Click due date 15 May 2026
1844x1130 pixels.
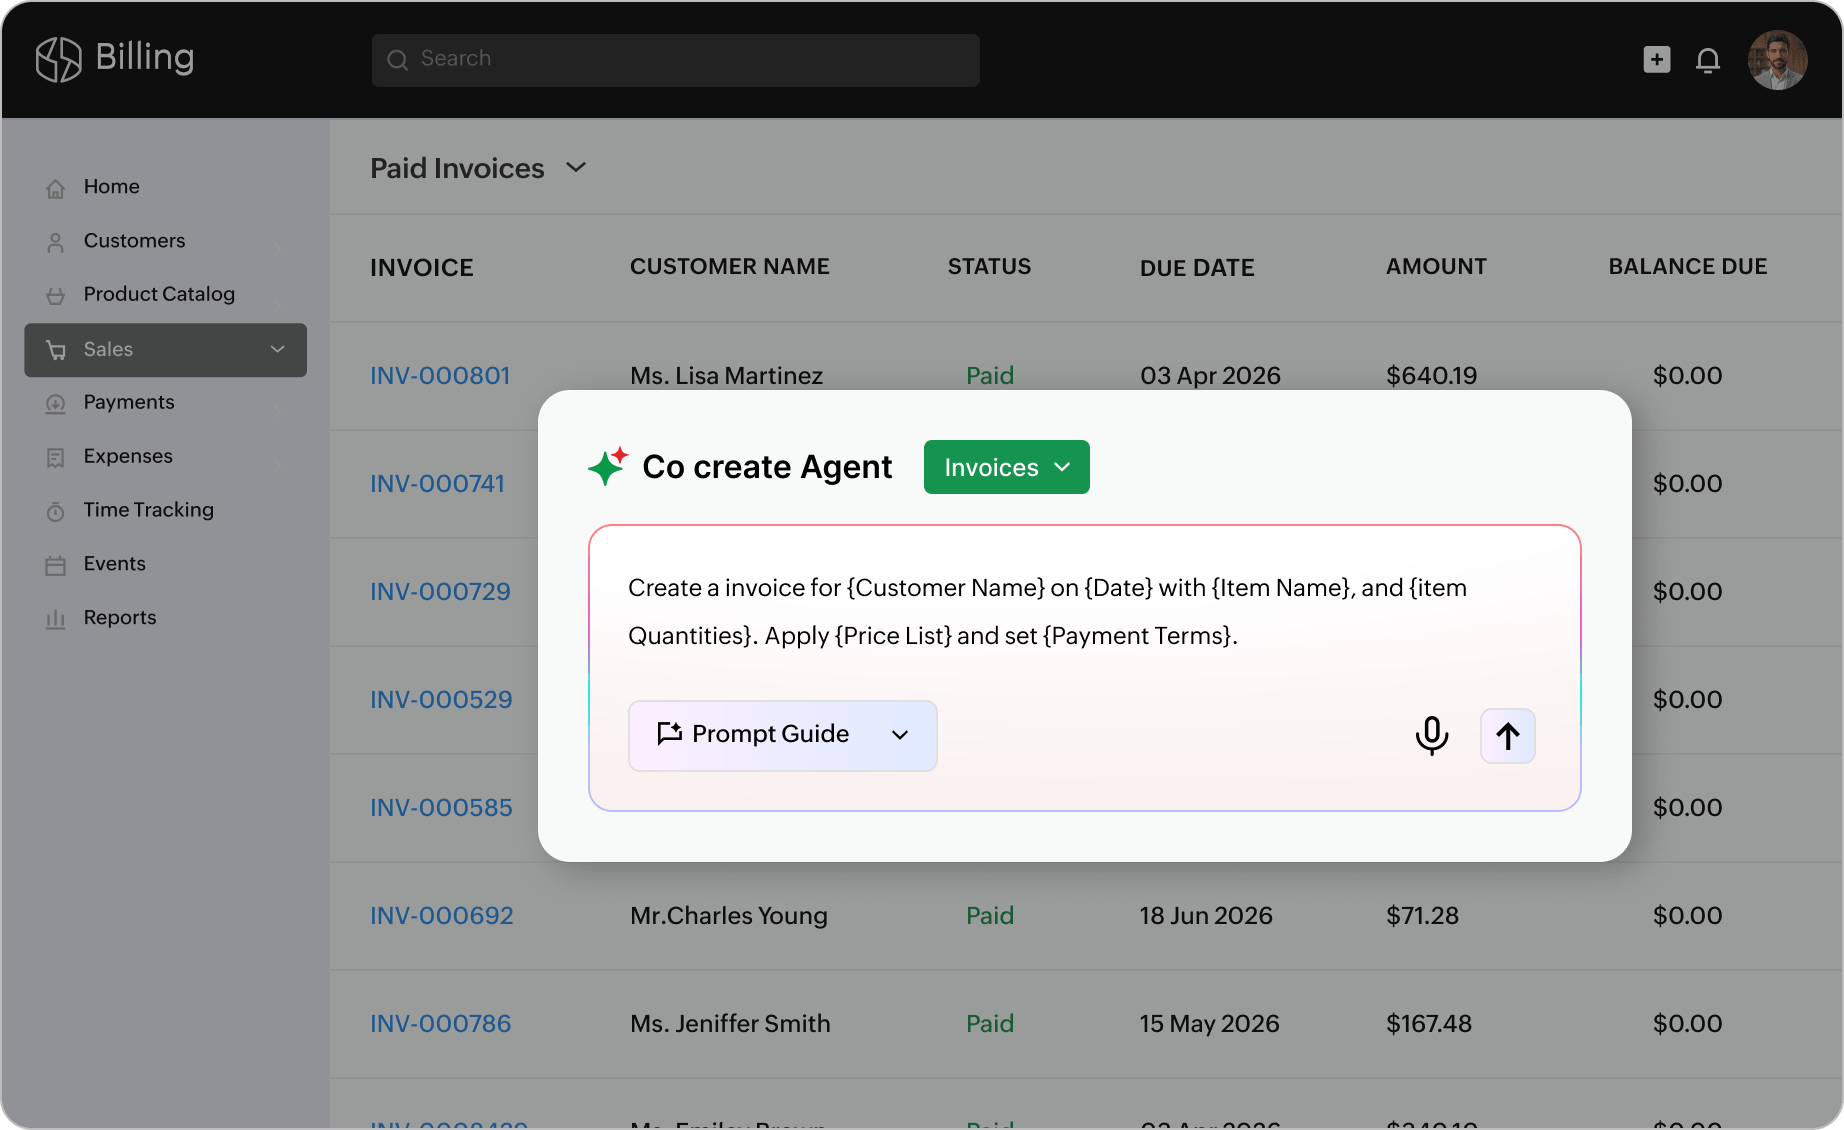pyautogui.click(x=1210, y=1024)
